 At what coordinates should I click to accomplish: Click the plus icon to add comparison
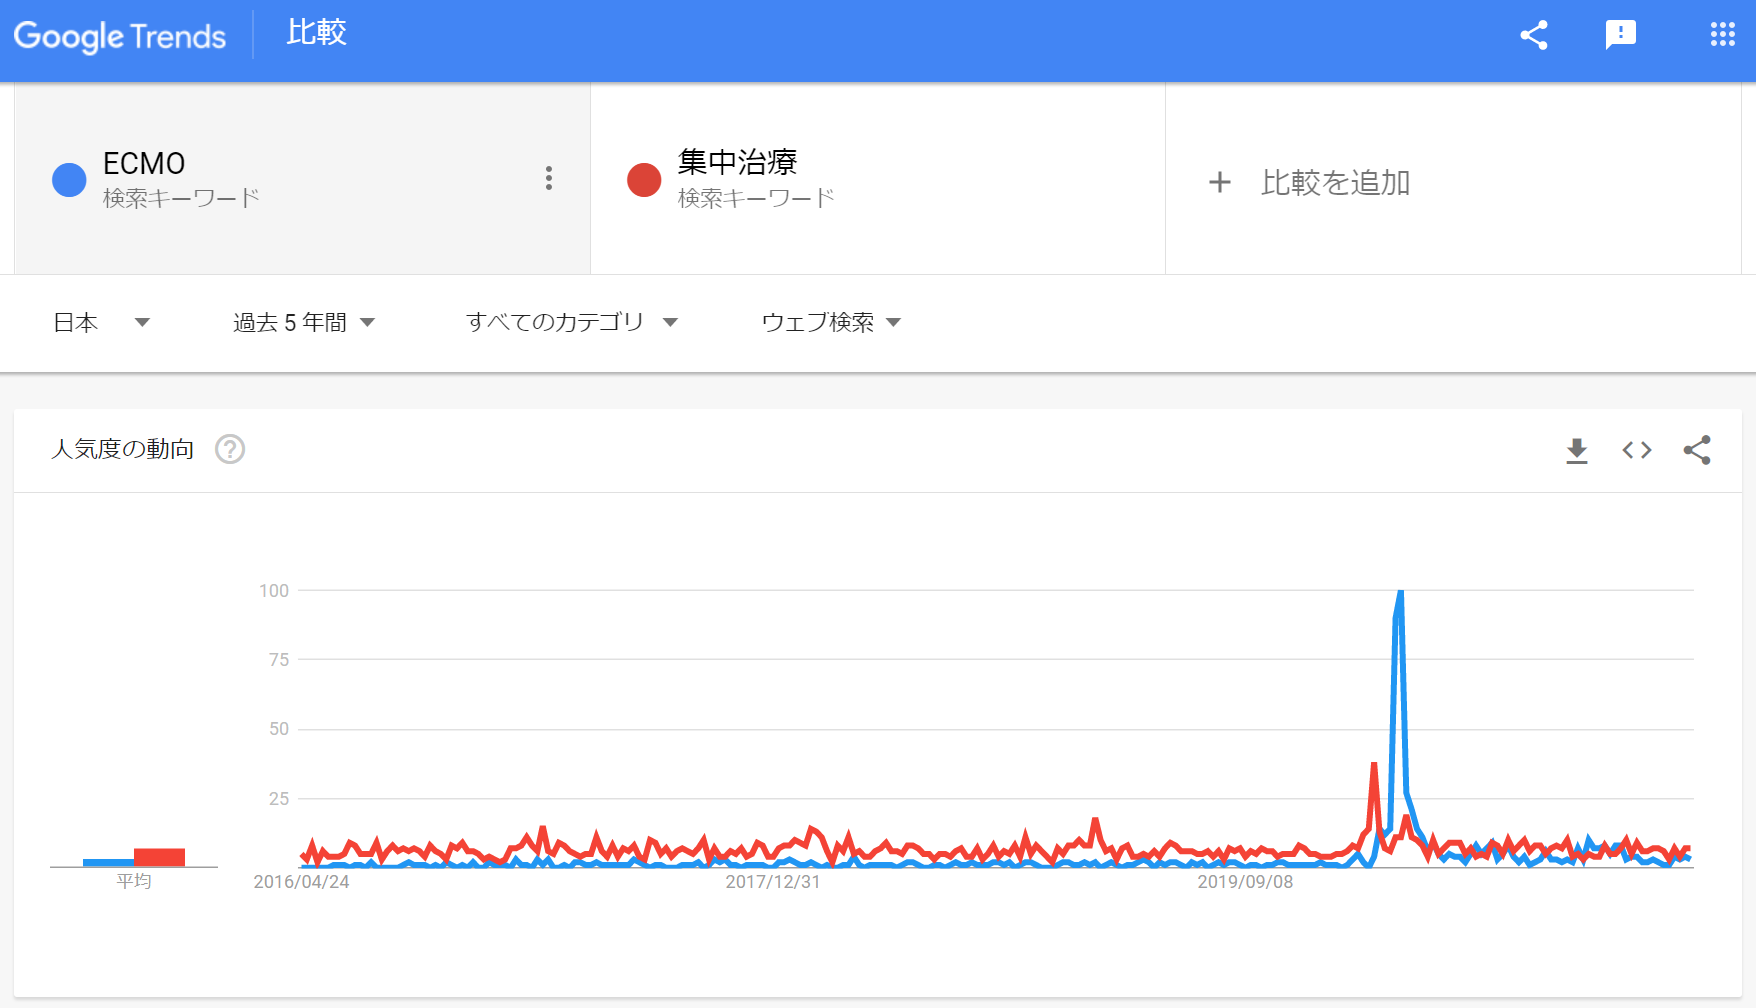(x=1219, y=182)
